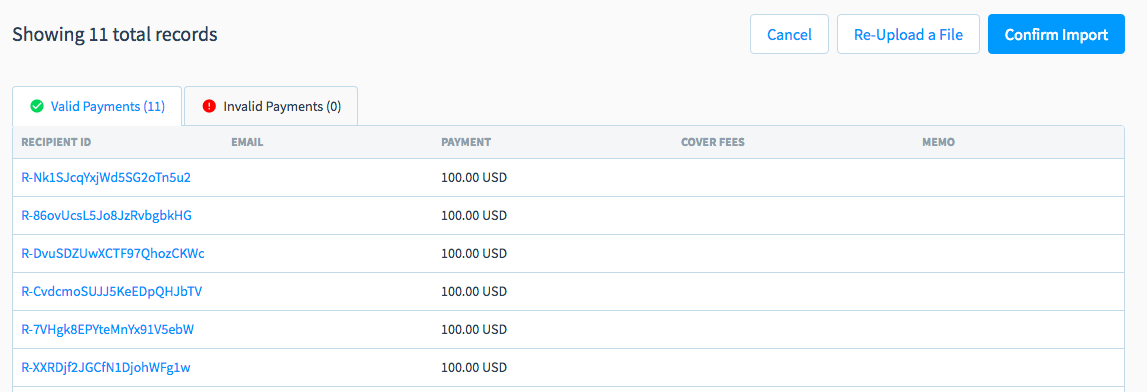Click 100.00 USD in R-86ovUcsL5Jo8JzRvbgbkHG row
1147x392 pixels.
[x=474, y=216]
